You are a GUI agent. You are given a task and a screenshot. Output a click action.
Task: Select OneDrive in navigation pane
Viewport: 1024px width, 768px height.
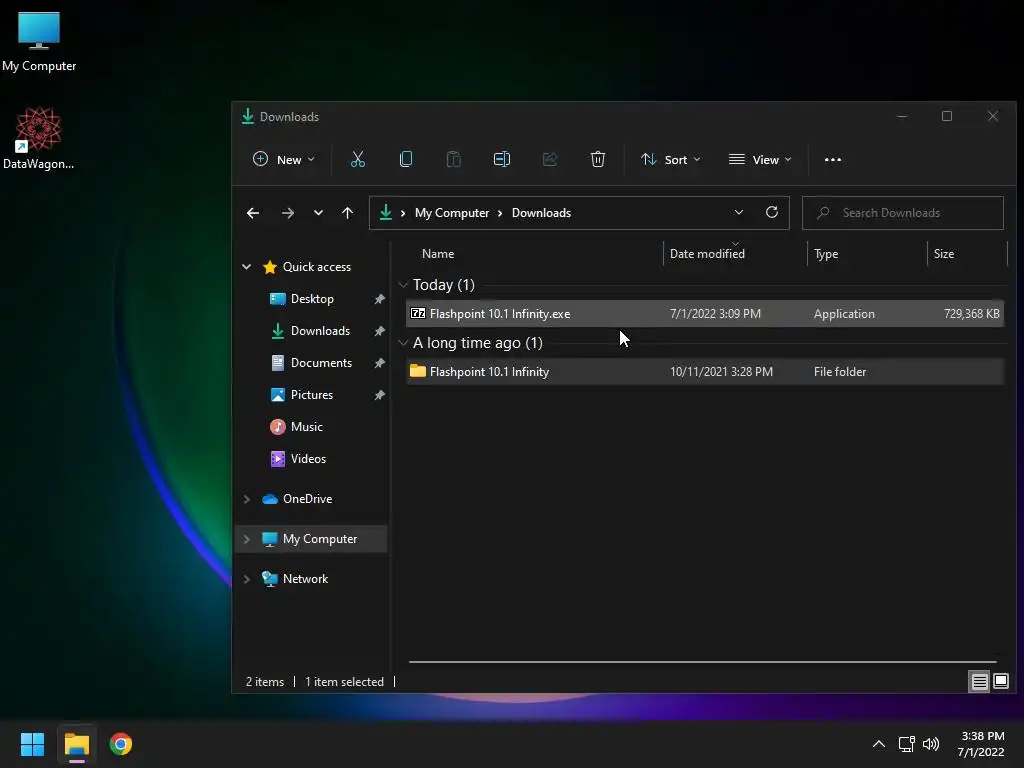pyautogui.click(x=307, y=499)
